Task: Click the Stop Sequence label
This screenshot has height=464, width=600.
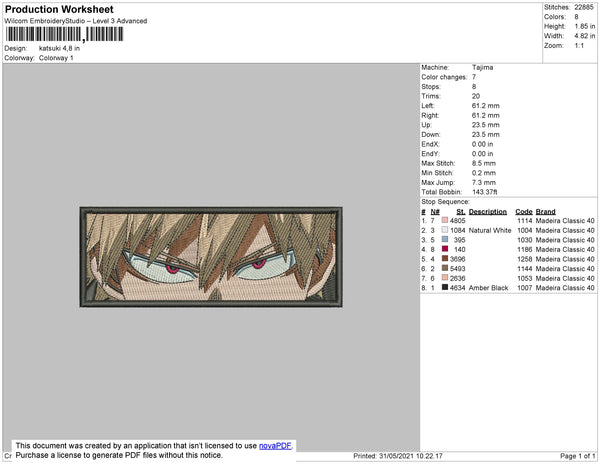Action: [445, 202]
